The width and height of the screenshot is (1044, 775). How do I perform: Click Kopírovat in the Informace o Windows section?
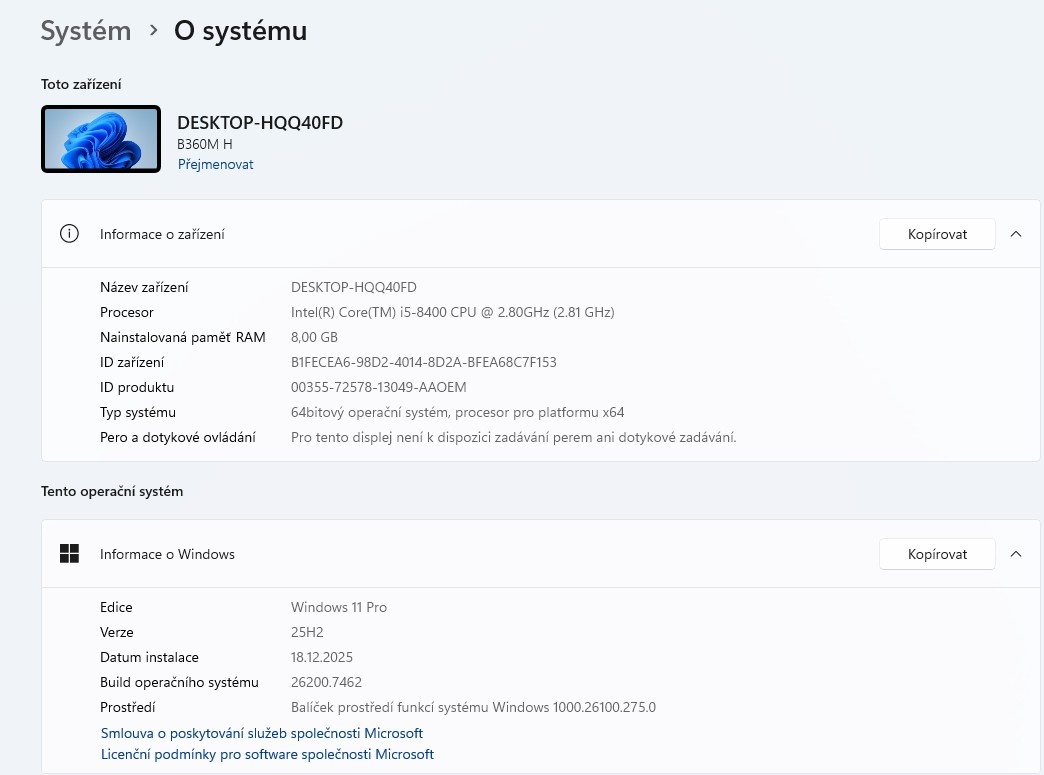[x=936, y=553]
